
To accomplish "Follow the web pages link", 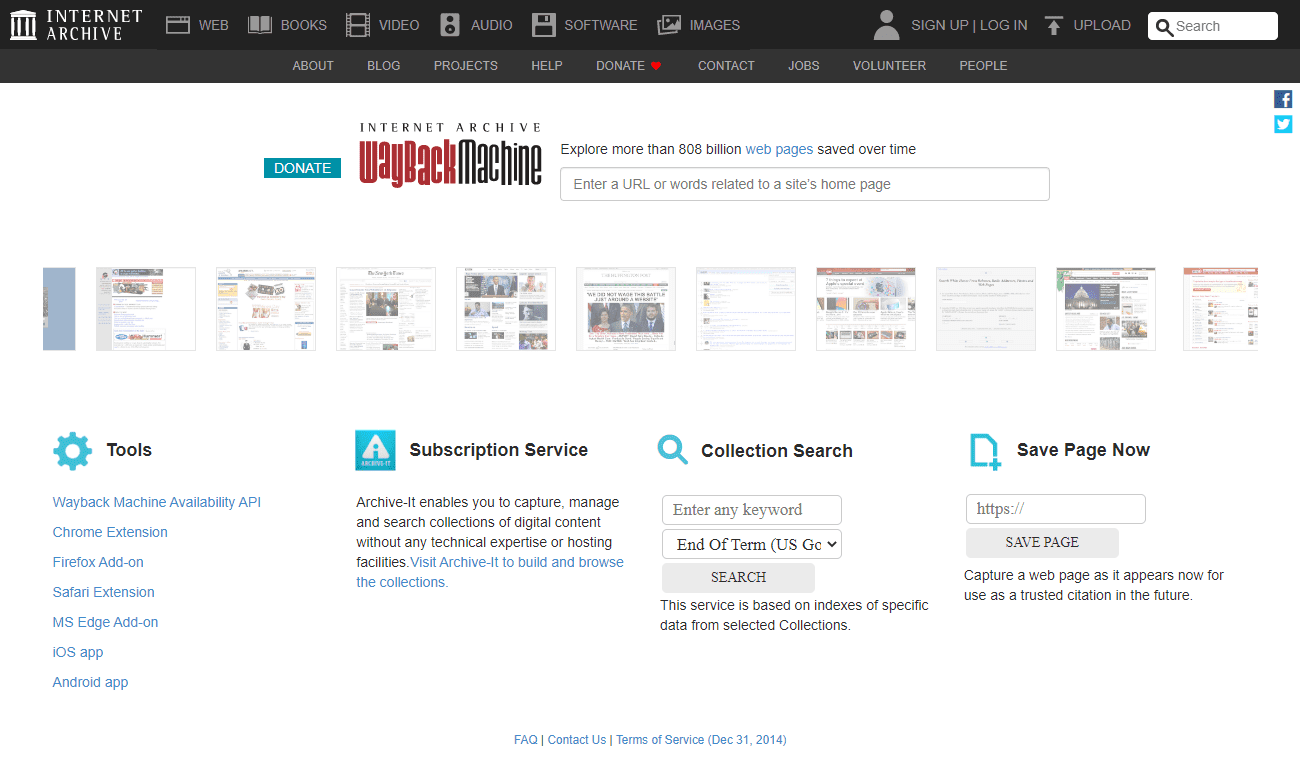I will pyautogui.click(x=779, y=149).
